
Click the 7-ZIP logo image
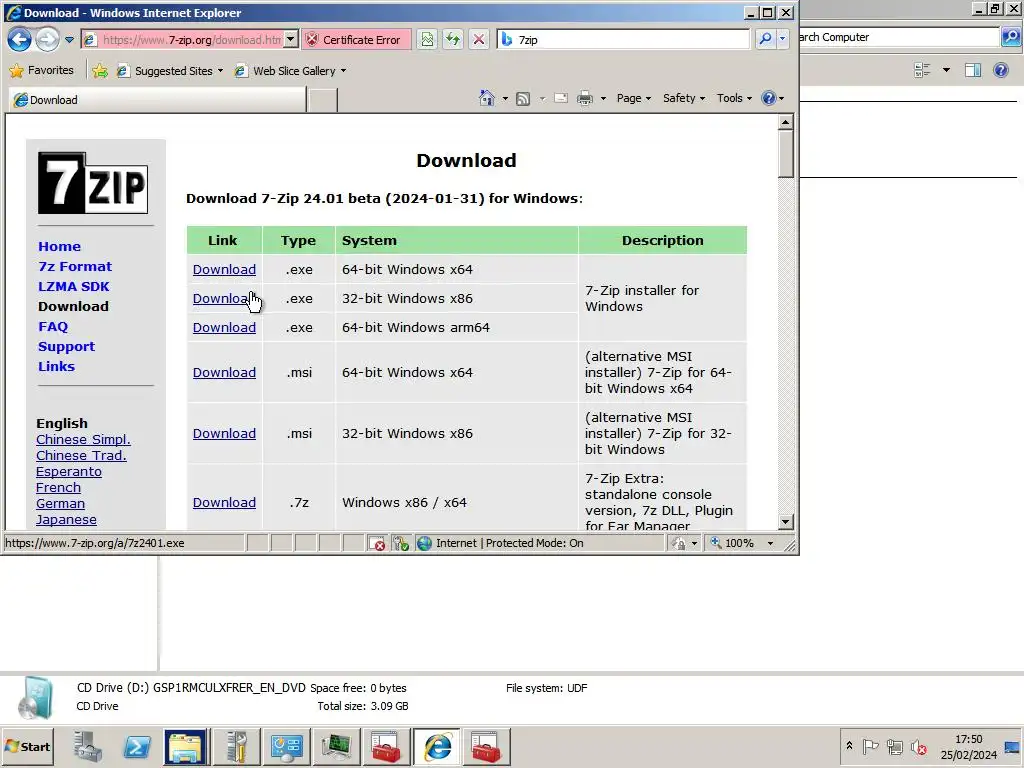93,183
